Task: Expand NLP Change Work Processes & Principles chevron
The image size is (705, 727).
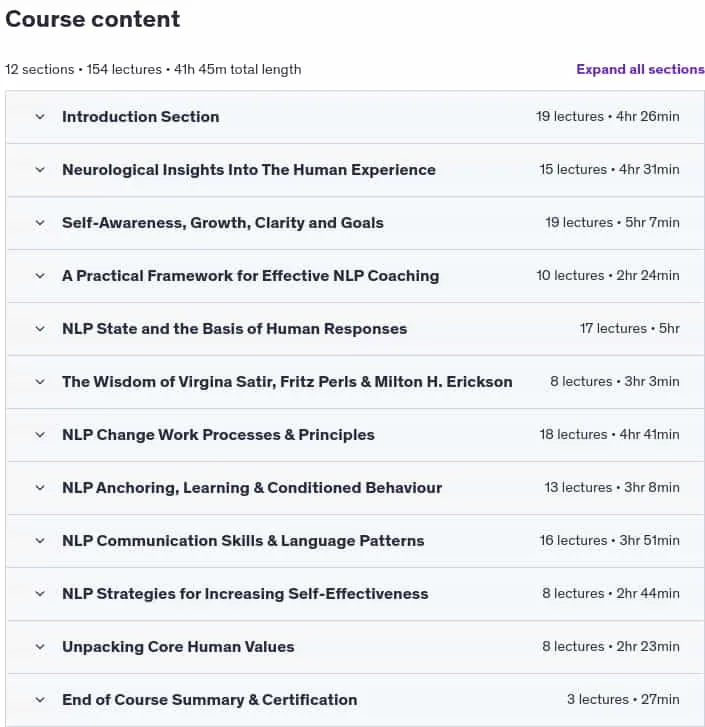Action: click(x=40, y=435)
